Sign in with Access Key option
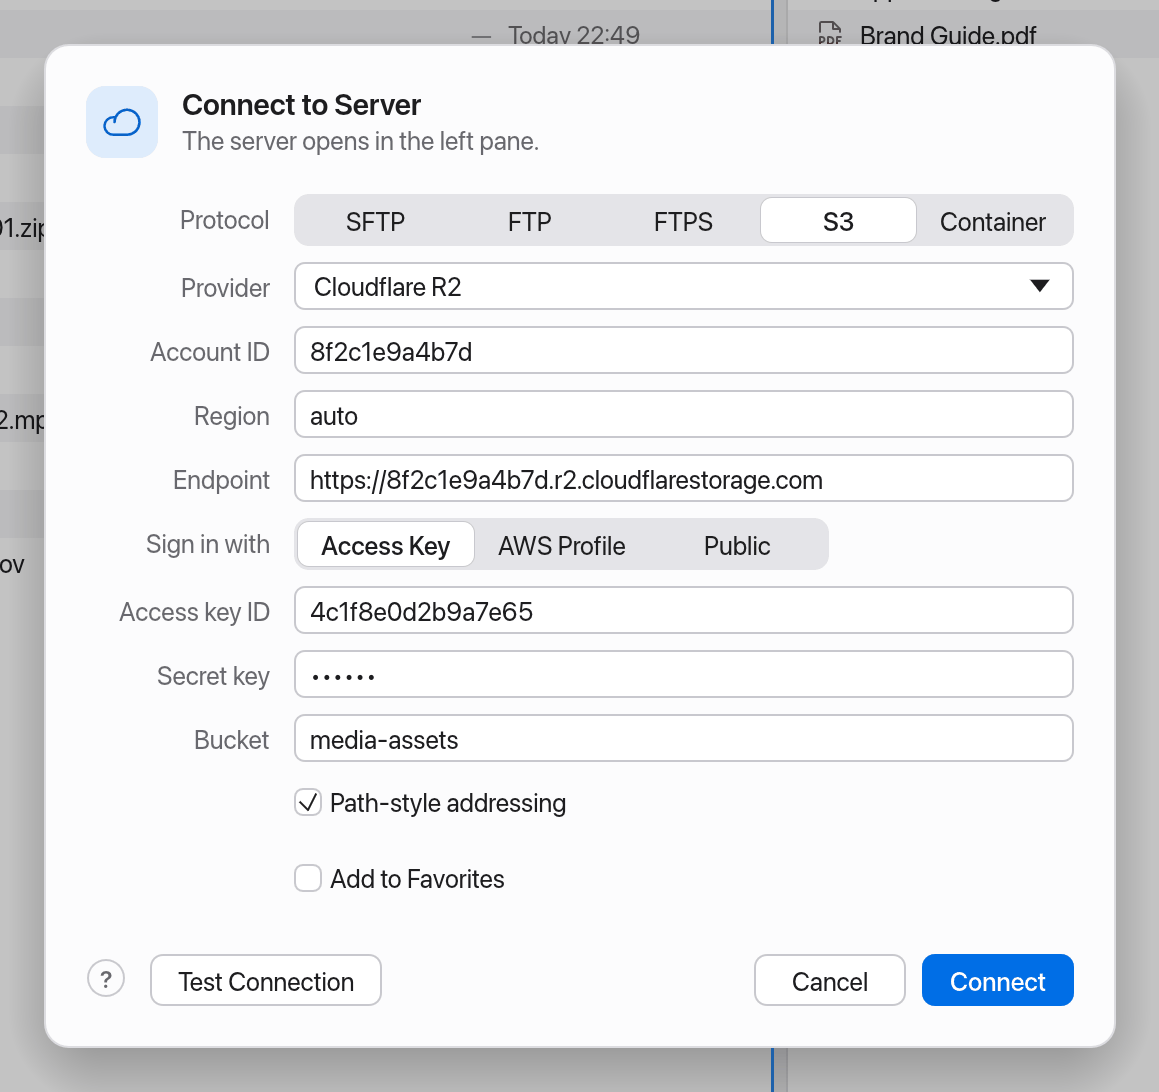This screenshot has width=1159, height=1092. tap(386, 545)
